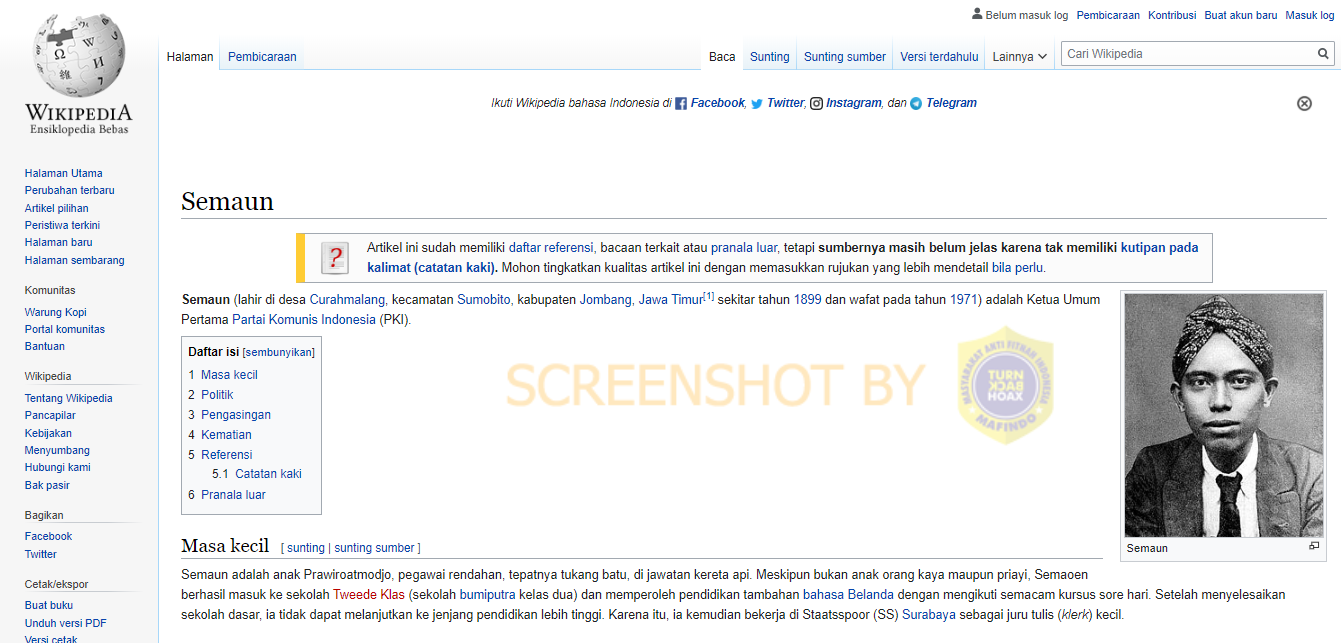Expand the Lainnya dropdown menu
The width and height of the screenshot is (1341, 643).
coord(1020,57)
